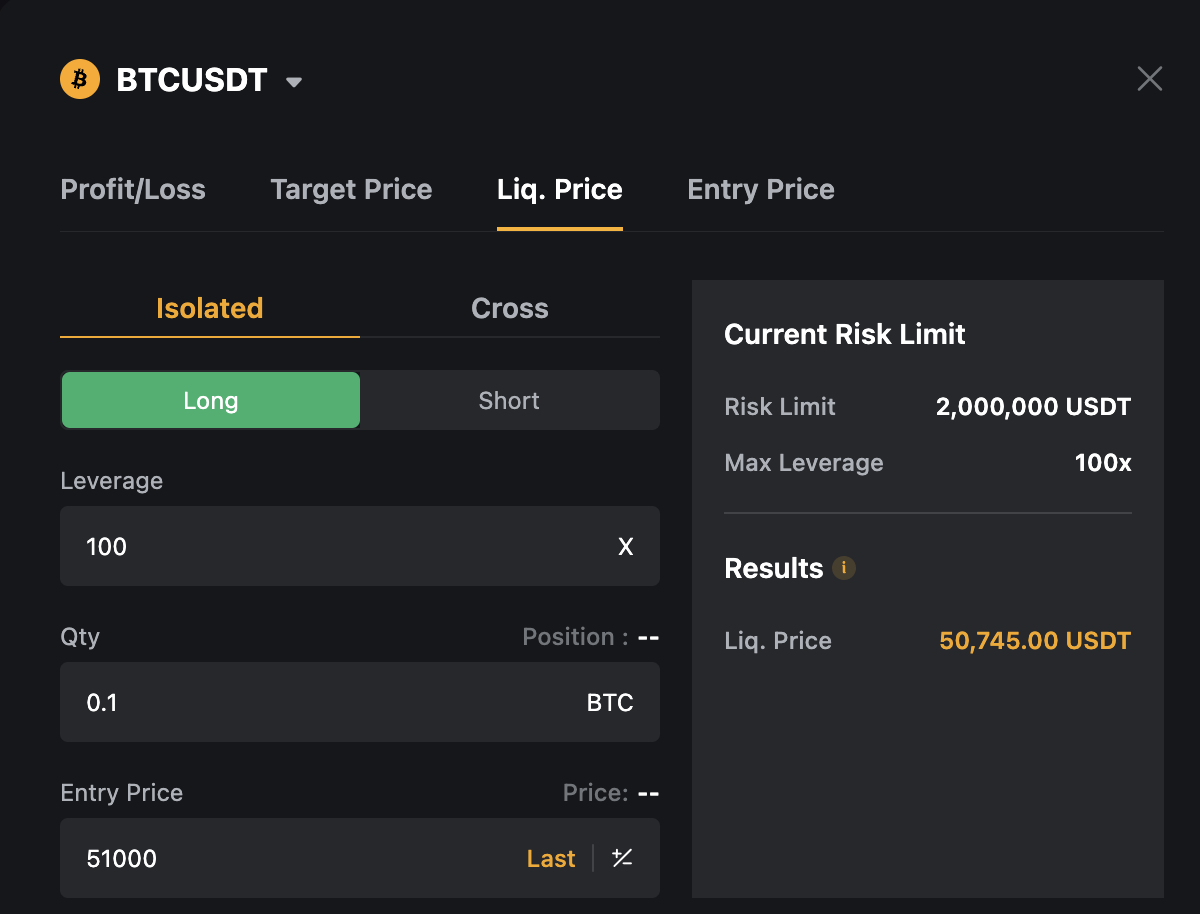The image size is (1200, 914).
Task: Click the BTC unit label in Qty
Action: [610, 703]
